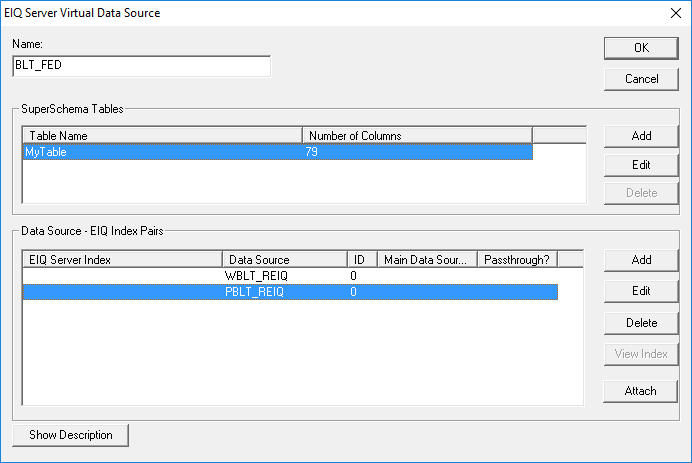Select the MyTable row
Screen dimensions: 692x463
(278, 152)
